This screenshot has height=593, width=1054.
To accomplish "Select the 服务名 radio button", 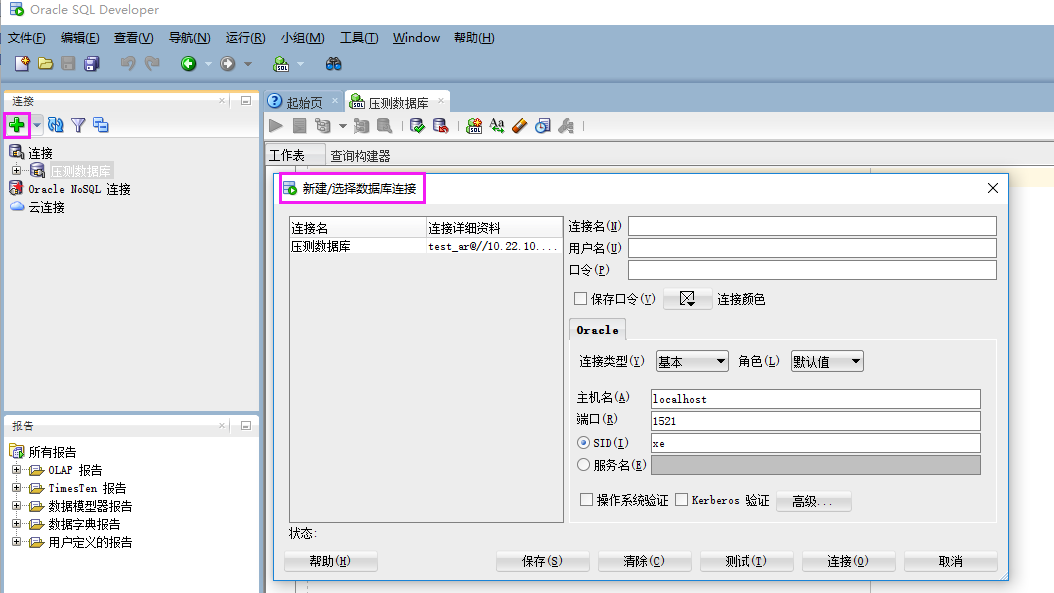I will click(583, 465).
